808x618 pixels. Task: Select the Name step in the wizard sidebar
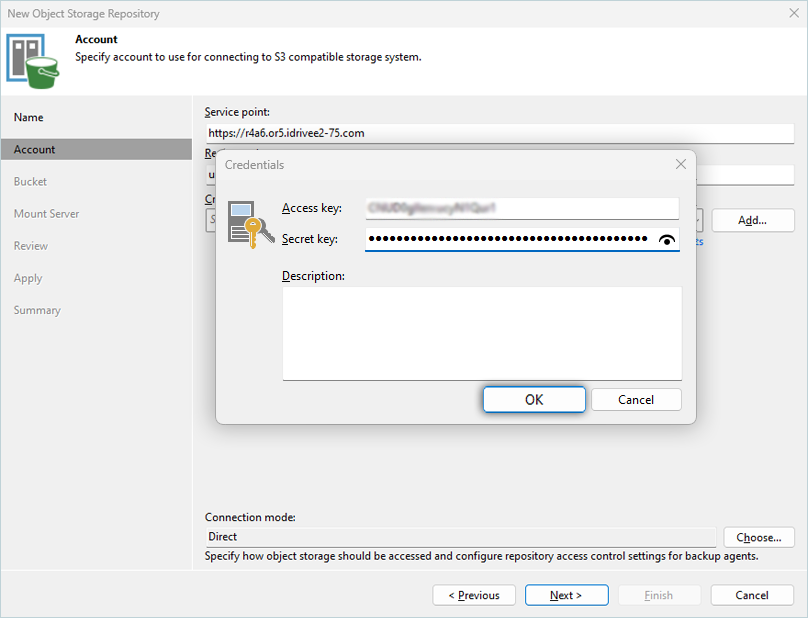29,117
